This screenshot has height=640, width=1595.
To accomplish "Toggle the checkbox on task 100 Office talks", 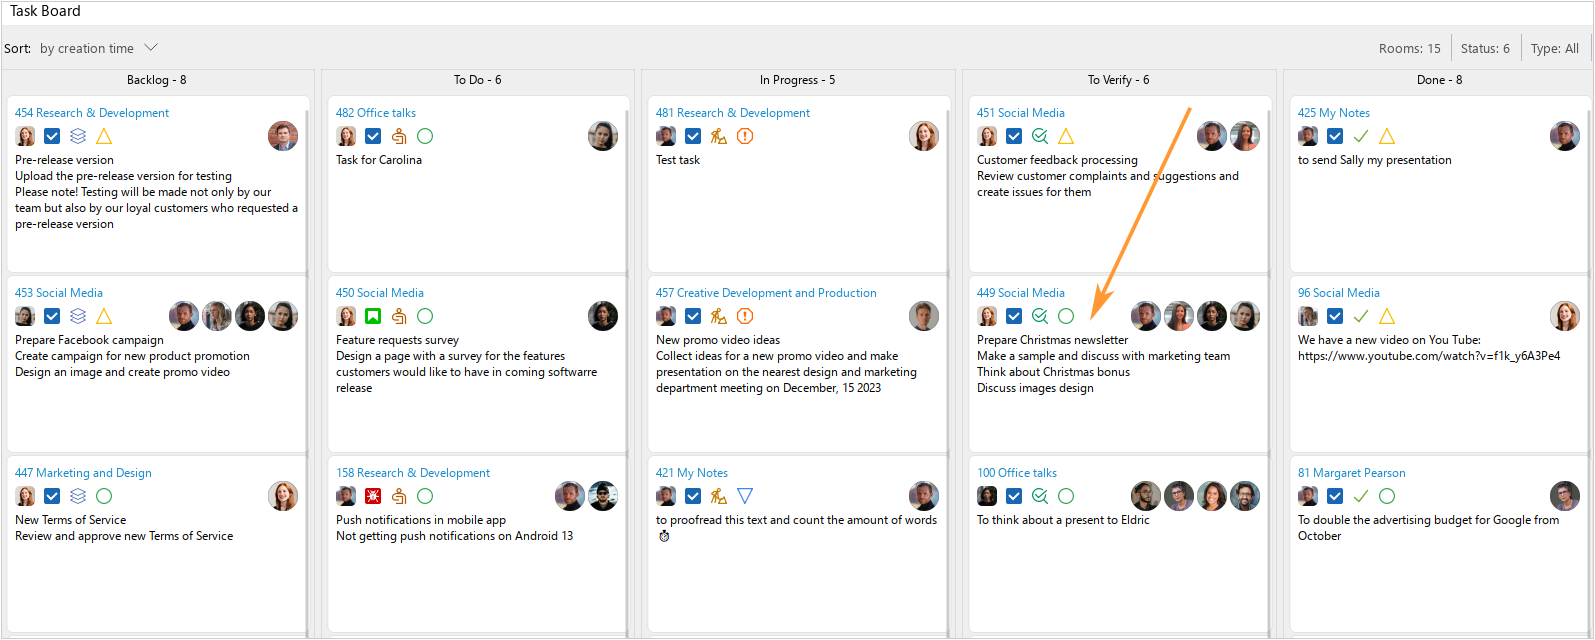I will coord(1014,496).
